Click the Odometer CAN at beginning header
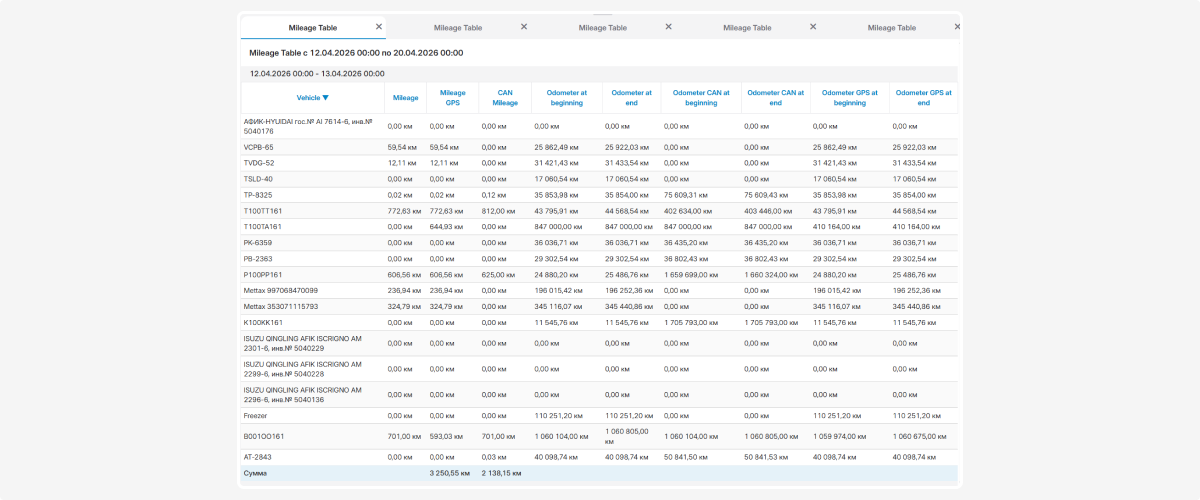 (701, 98)
